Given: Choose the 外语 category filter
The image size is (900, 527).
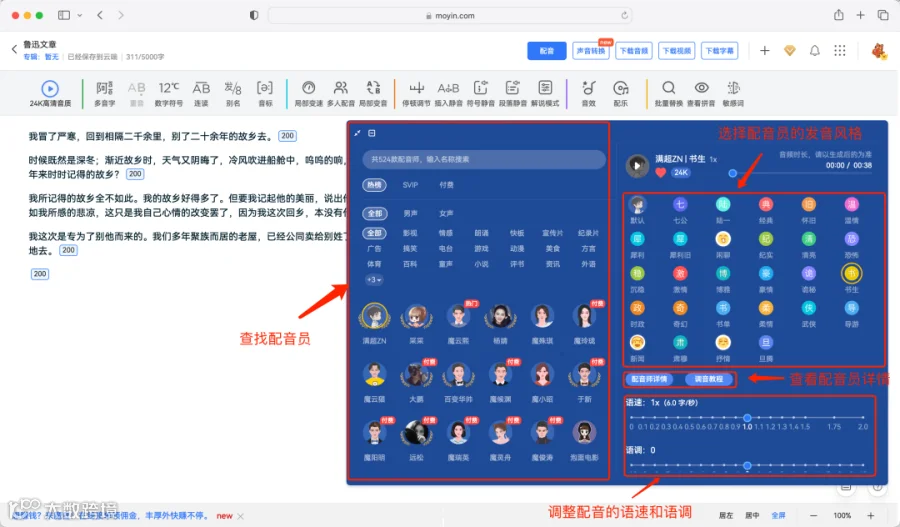Looking at the screenshot, I should [x=588, y=264].
